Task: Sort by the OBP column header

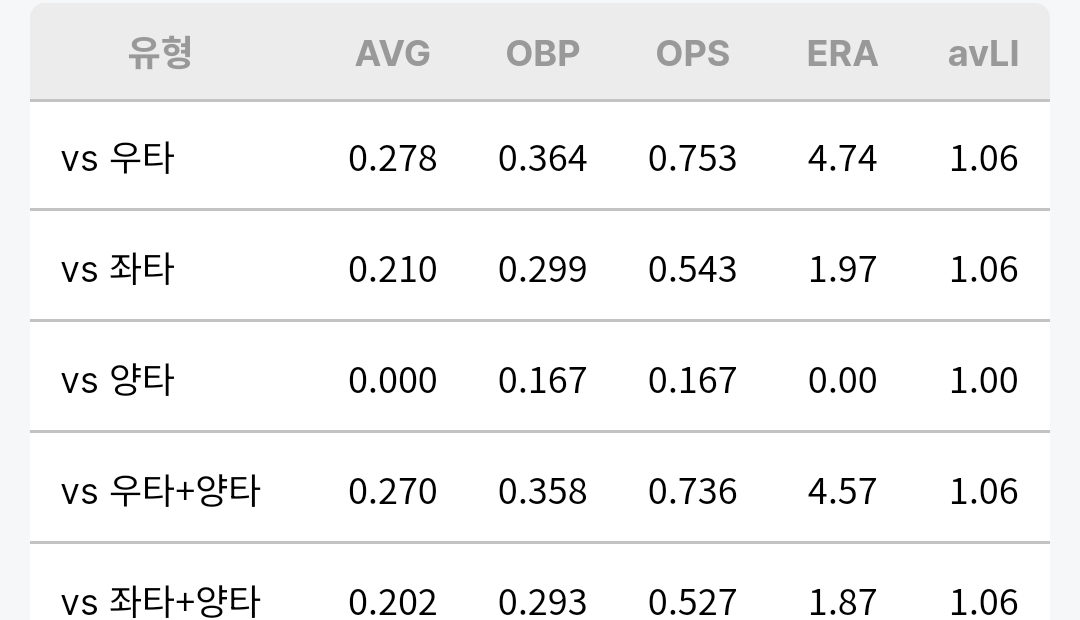Action: [543, 53]
